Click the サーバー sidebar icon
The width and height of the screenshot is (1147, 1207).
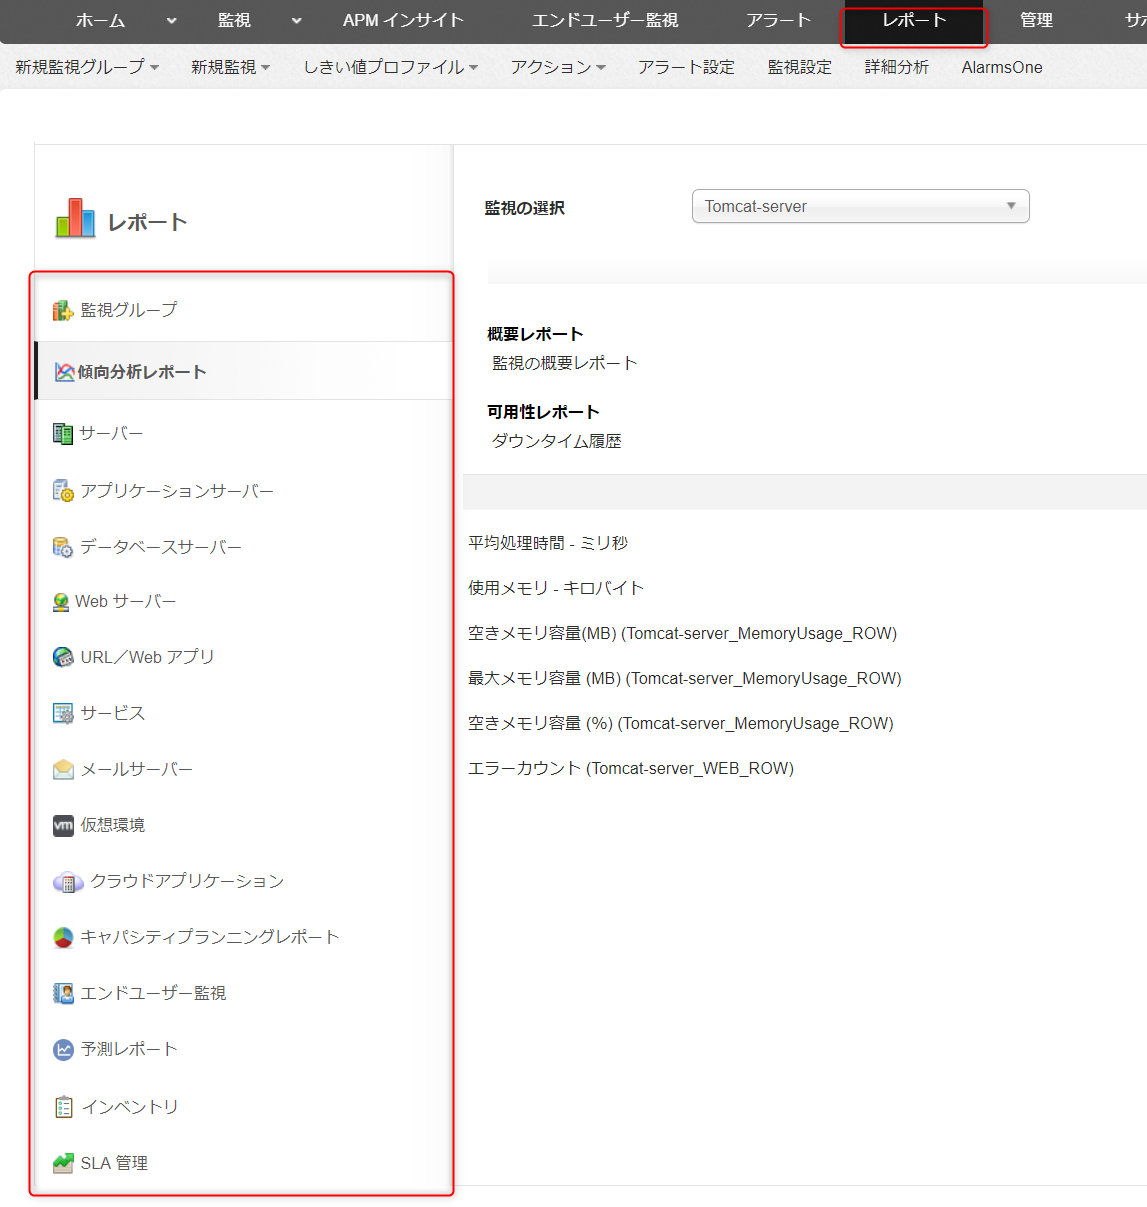coord(63,434)
